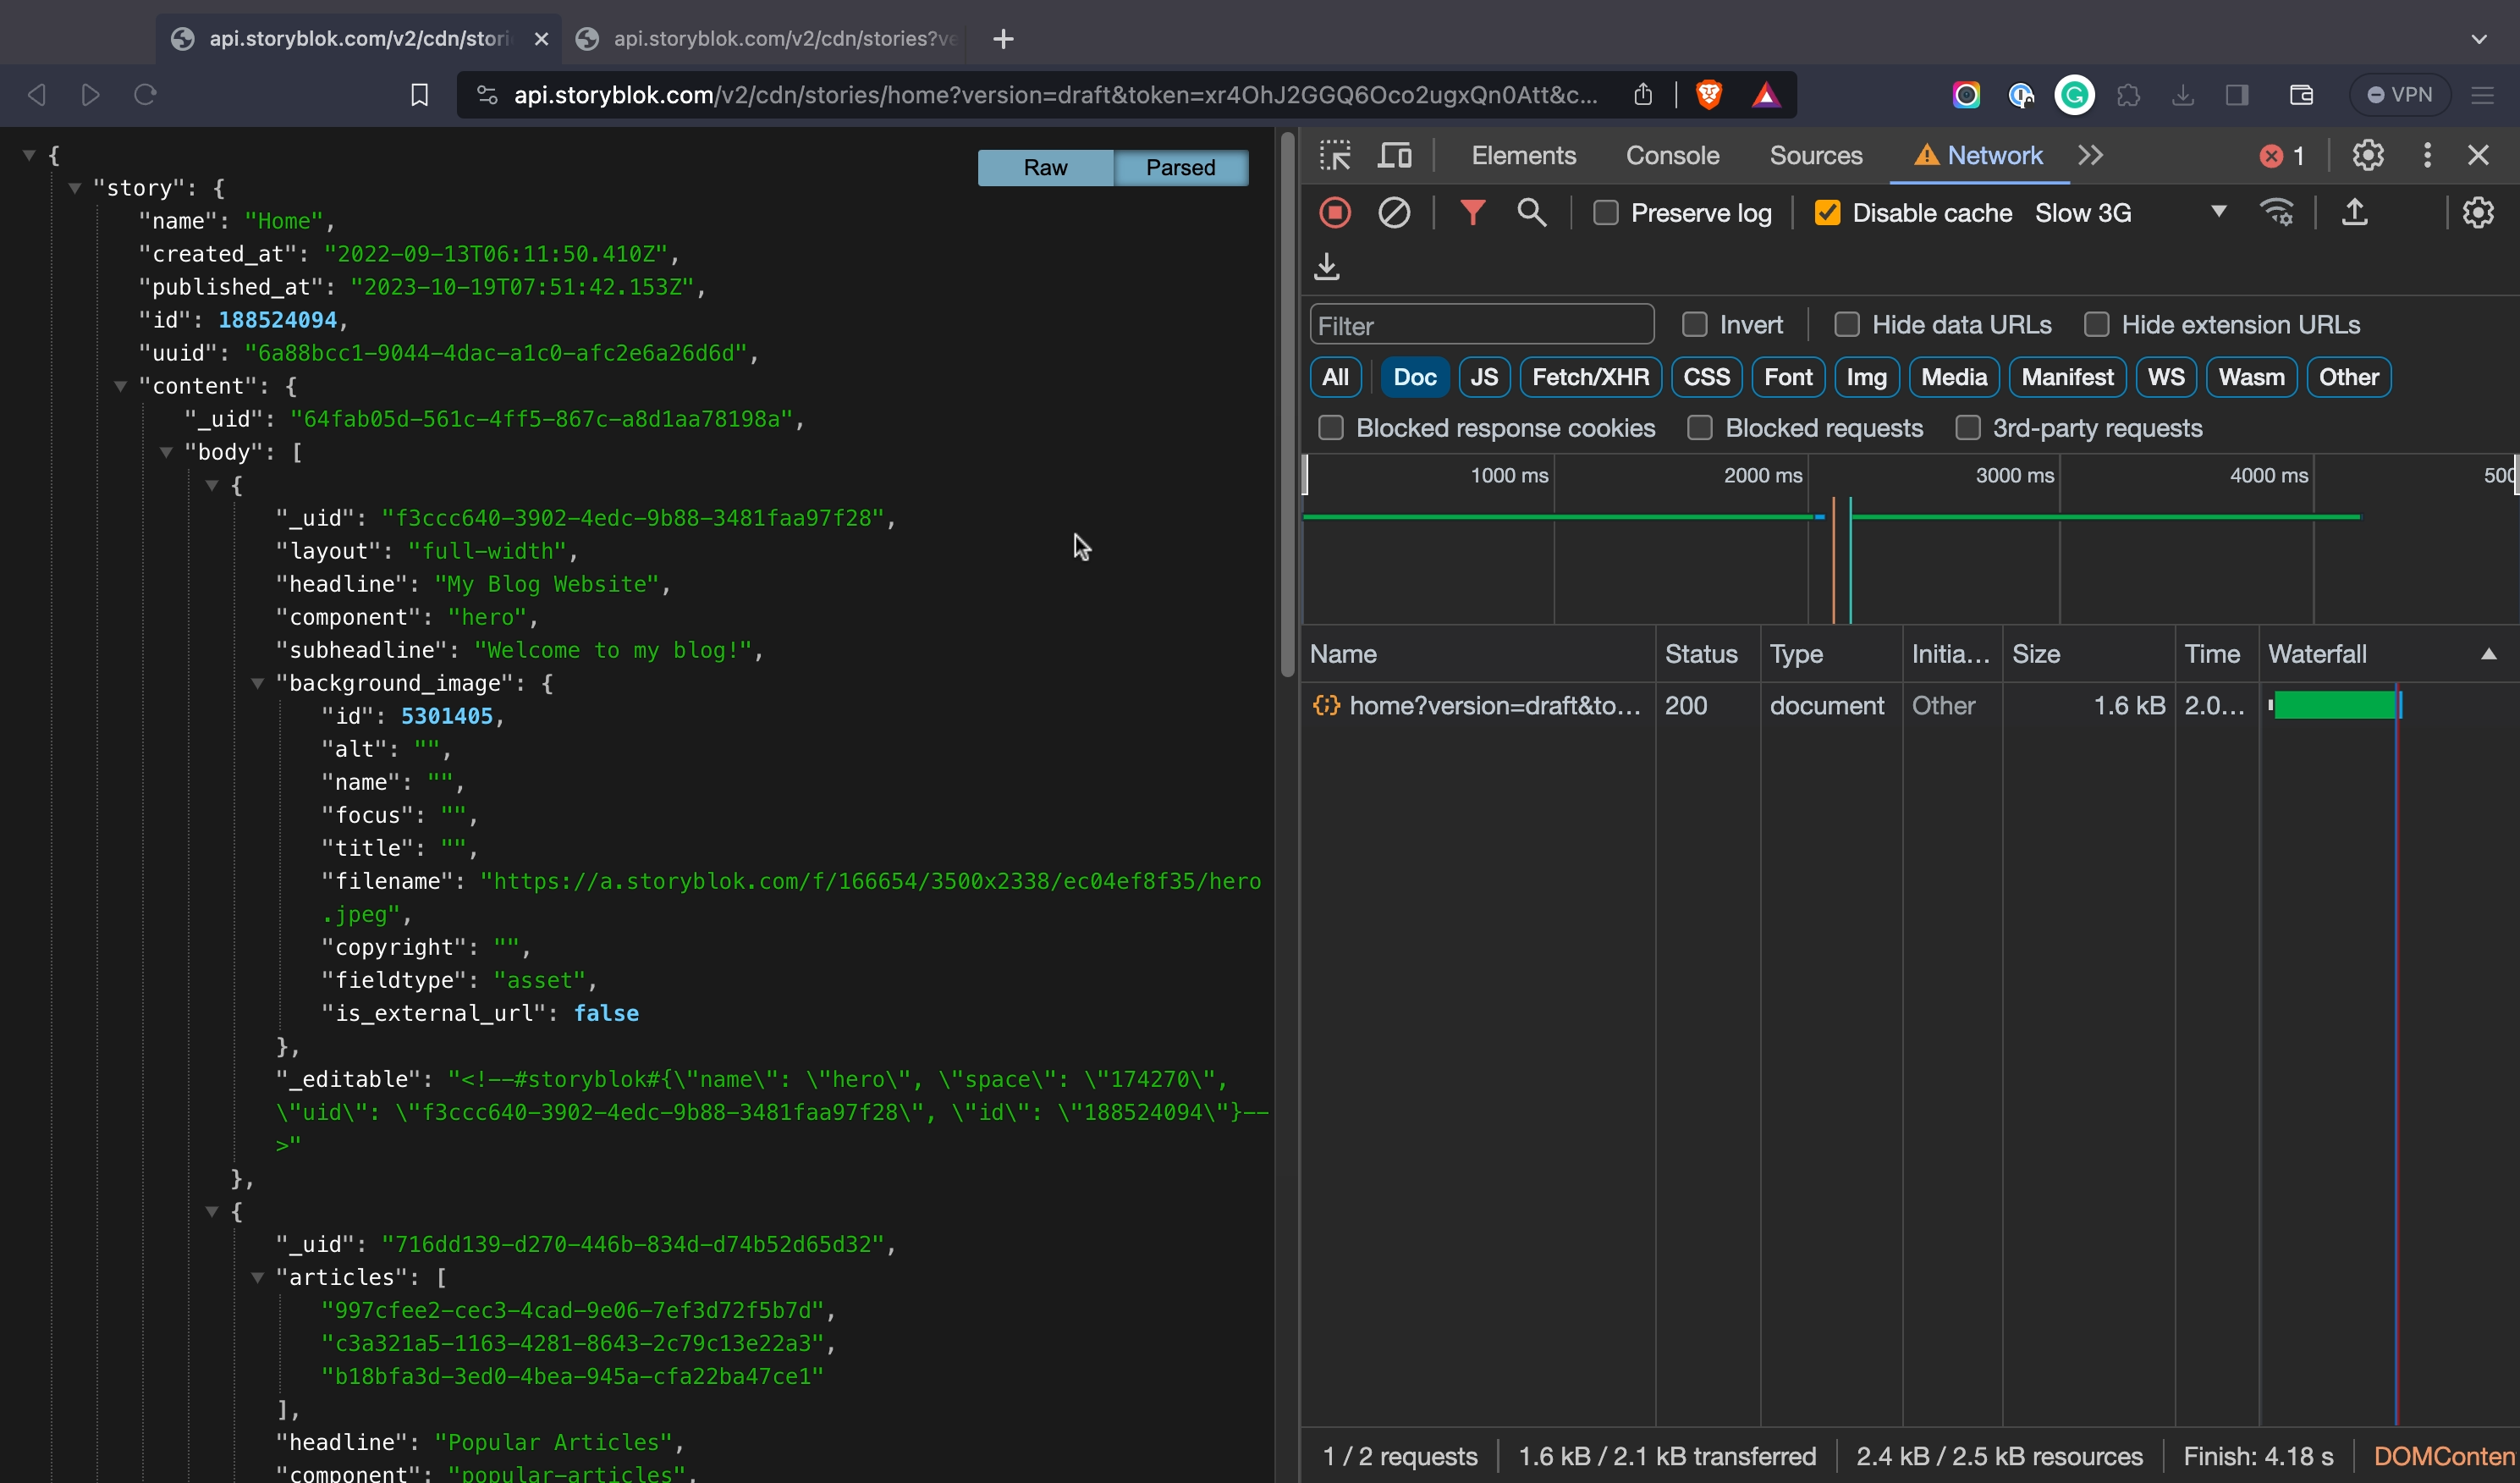The image size is (2520, 1483).
Task: Toggle the device toolbar icon
Action: tap(1394, 156)
